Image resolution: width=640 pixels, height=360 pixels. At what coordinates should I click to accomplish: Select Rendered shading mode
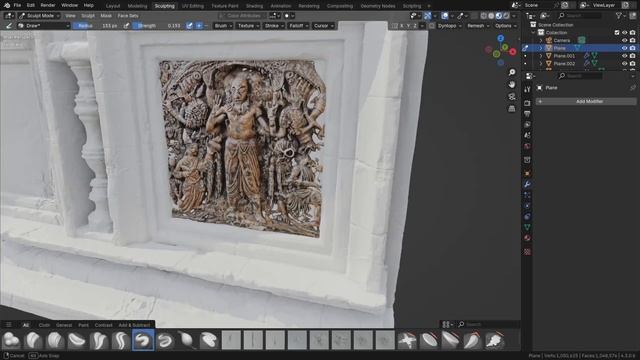[507, 16]
